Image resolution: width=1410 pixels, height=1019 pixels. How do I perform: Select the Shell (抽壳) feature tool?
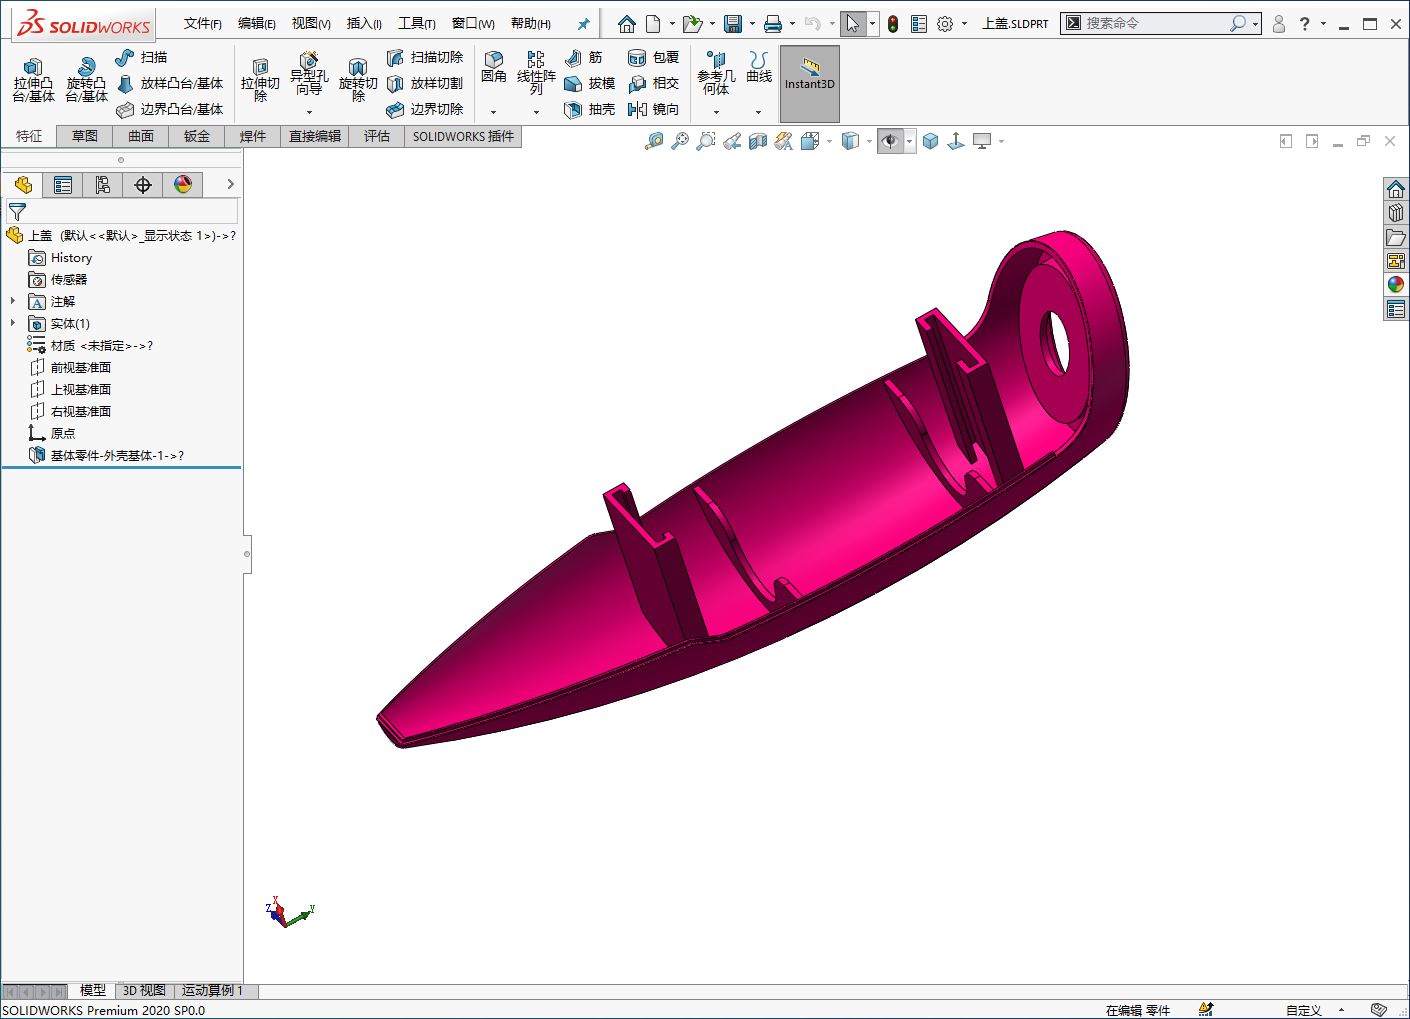pos(589,109)
